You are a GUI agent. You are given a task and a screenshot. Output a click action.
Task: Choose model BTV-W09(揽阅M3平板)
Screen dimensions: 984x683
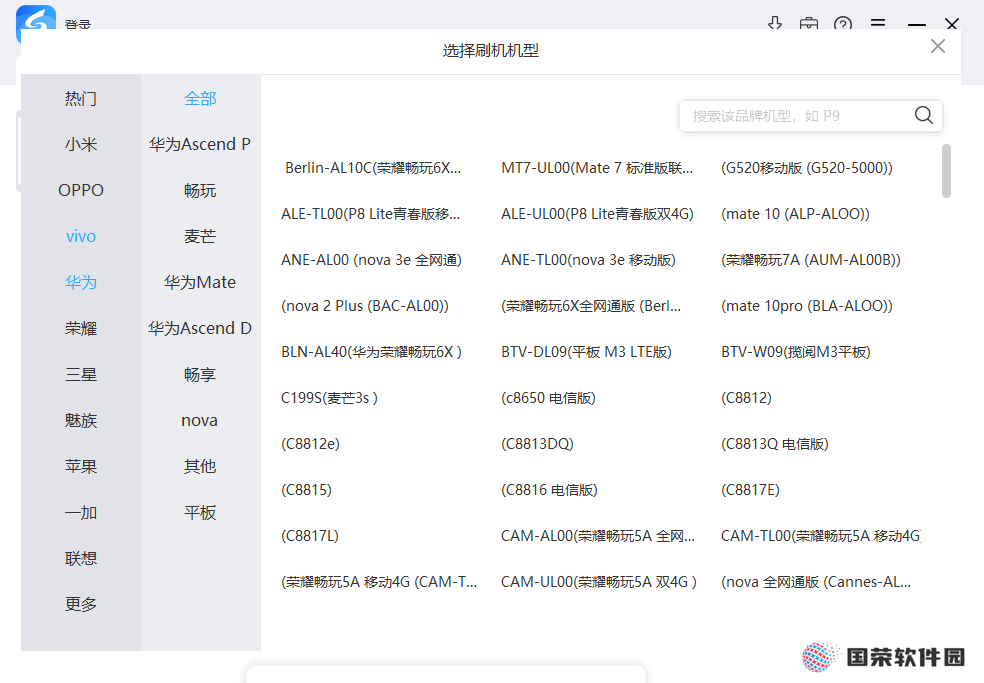pyautogui.click(x=796, y=352)
